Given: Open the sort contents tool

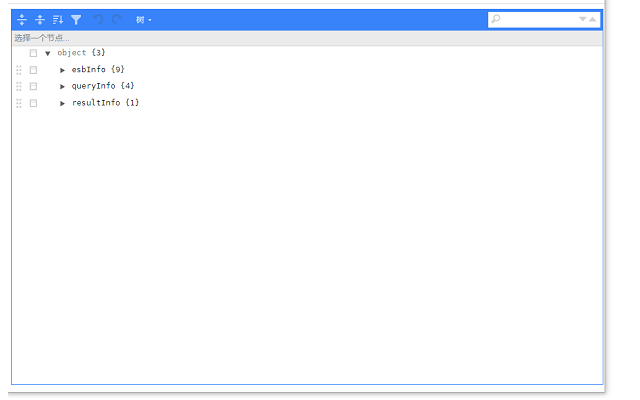Looking at the screenshot, I should pyautogui.click(x=58, y=20).
